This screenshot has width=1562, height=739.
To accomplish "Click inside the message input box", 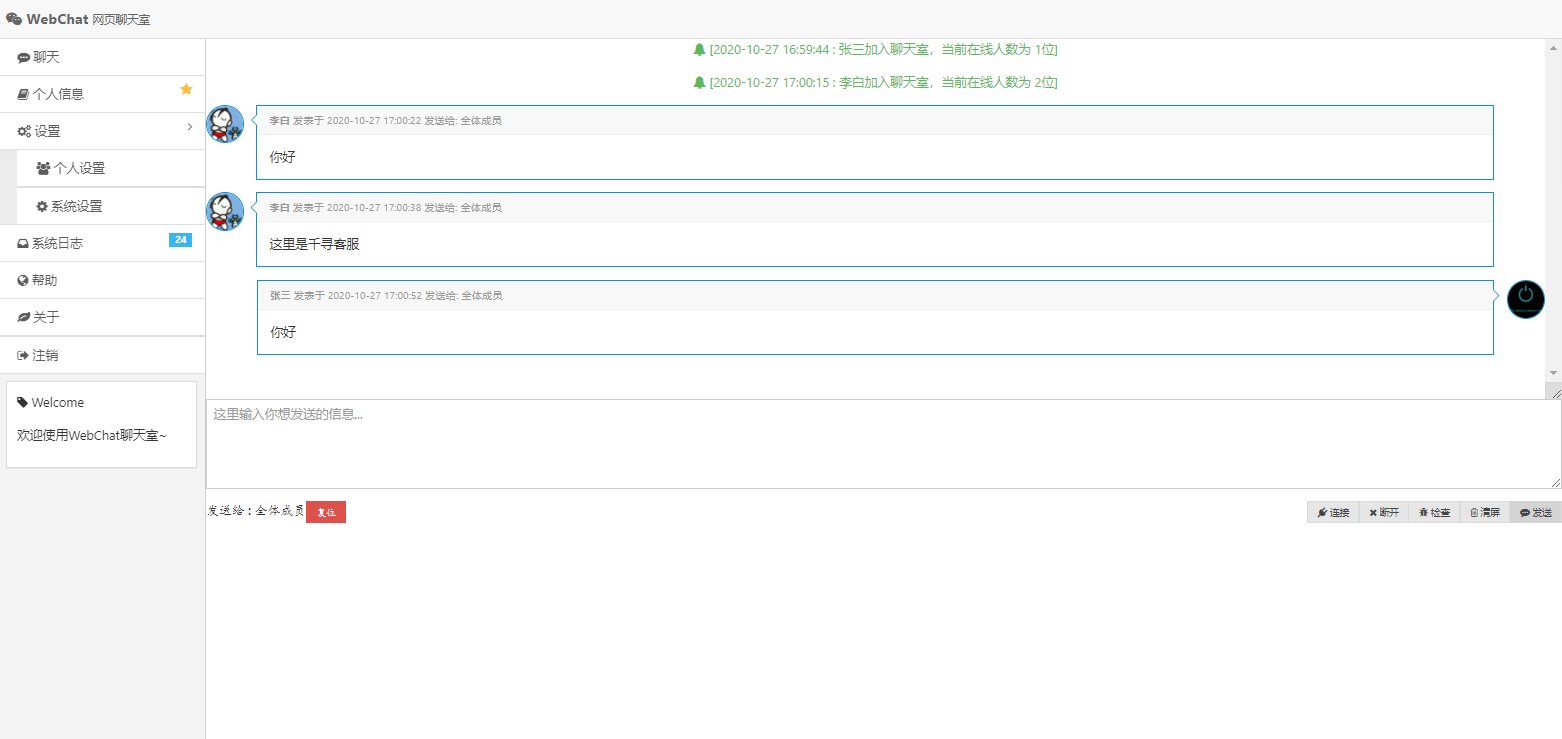I will coord(884,444).
